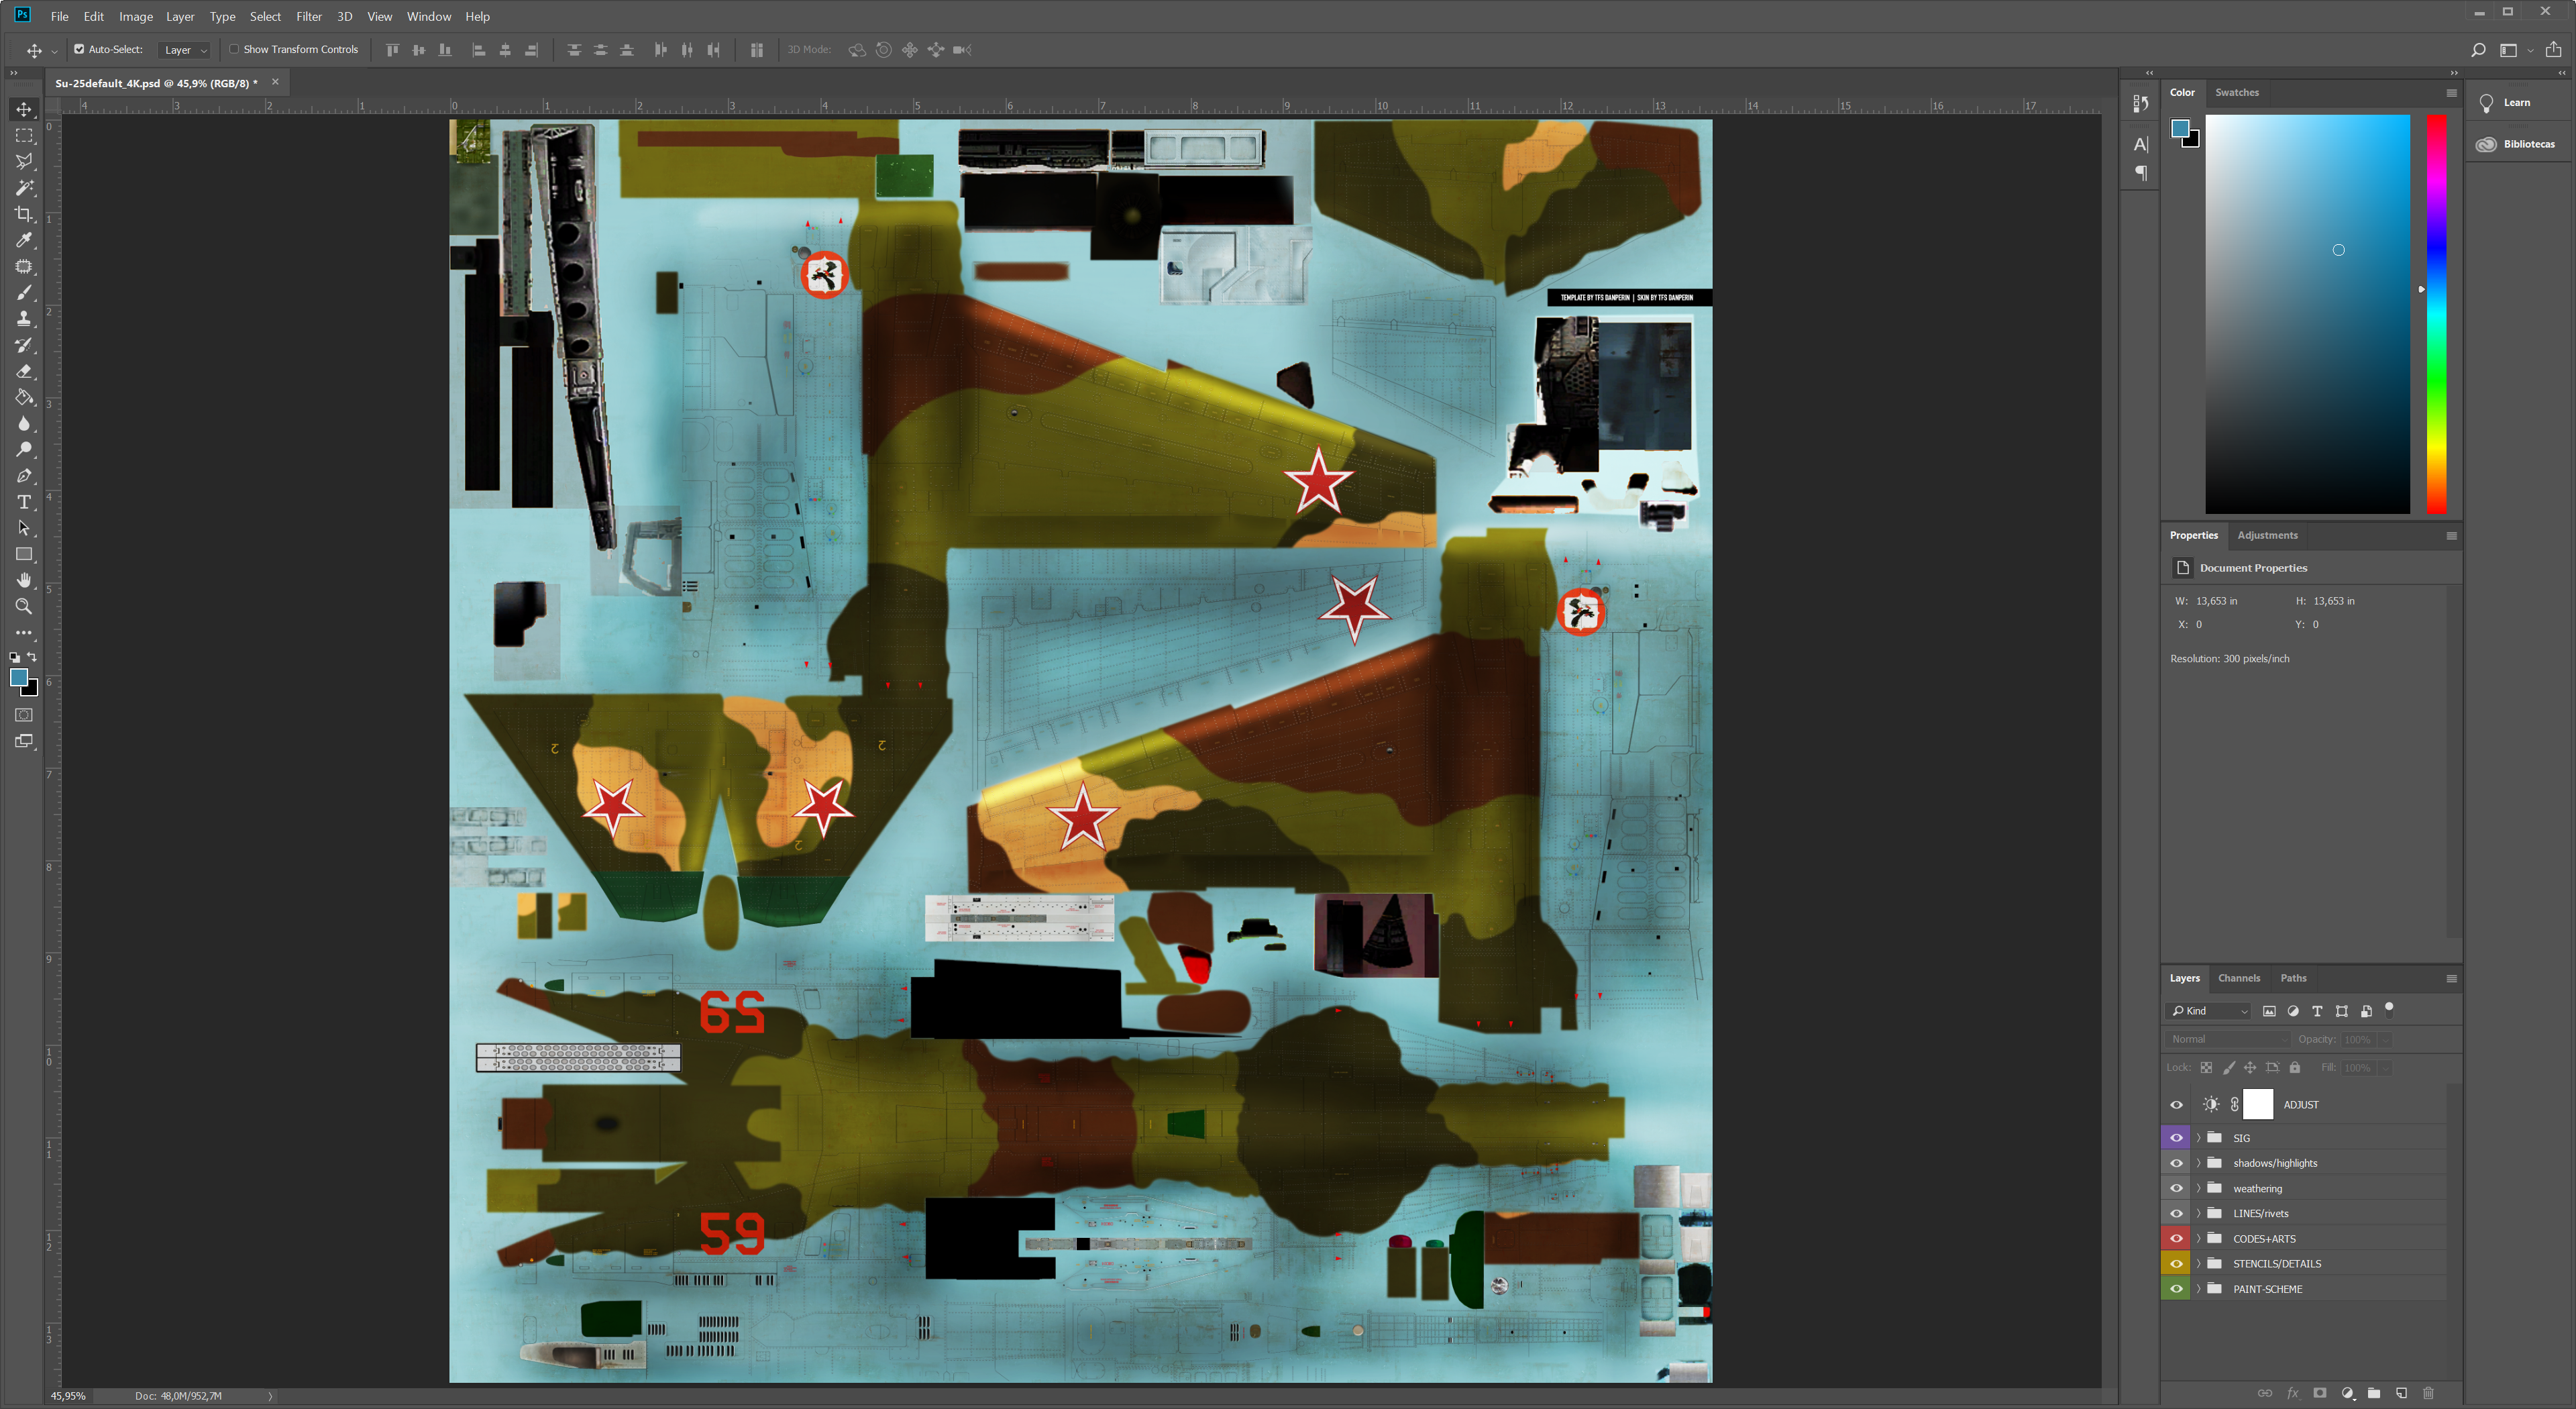The height and width of the screenshot is (1409, 2576).
Task: Expand the PAINT-SCHEME layer group
Action: coord(2198,1289)
